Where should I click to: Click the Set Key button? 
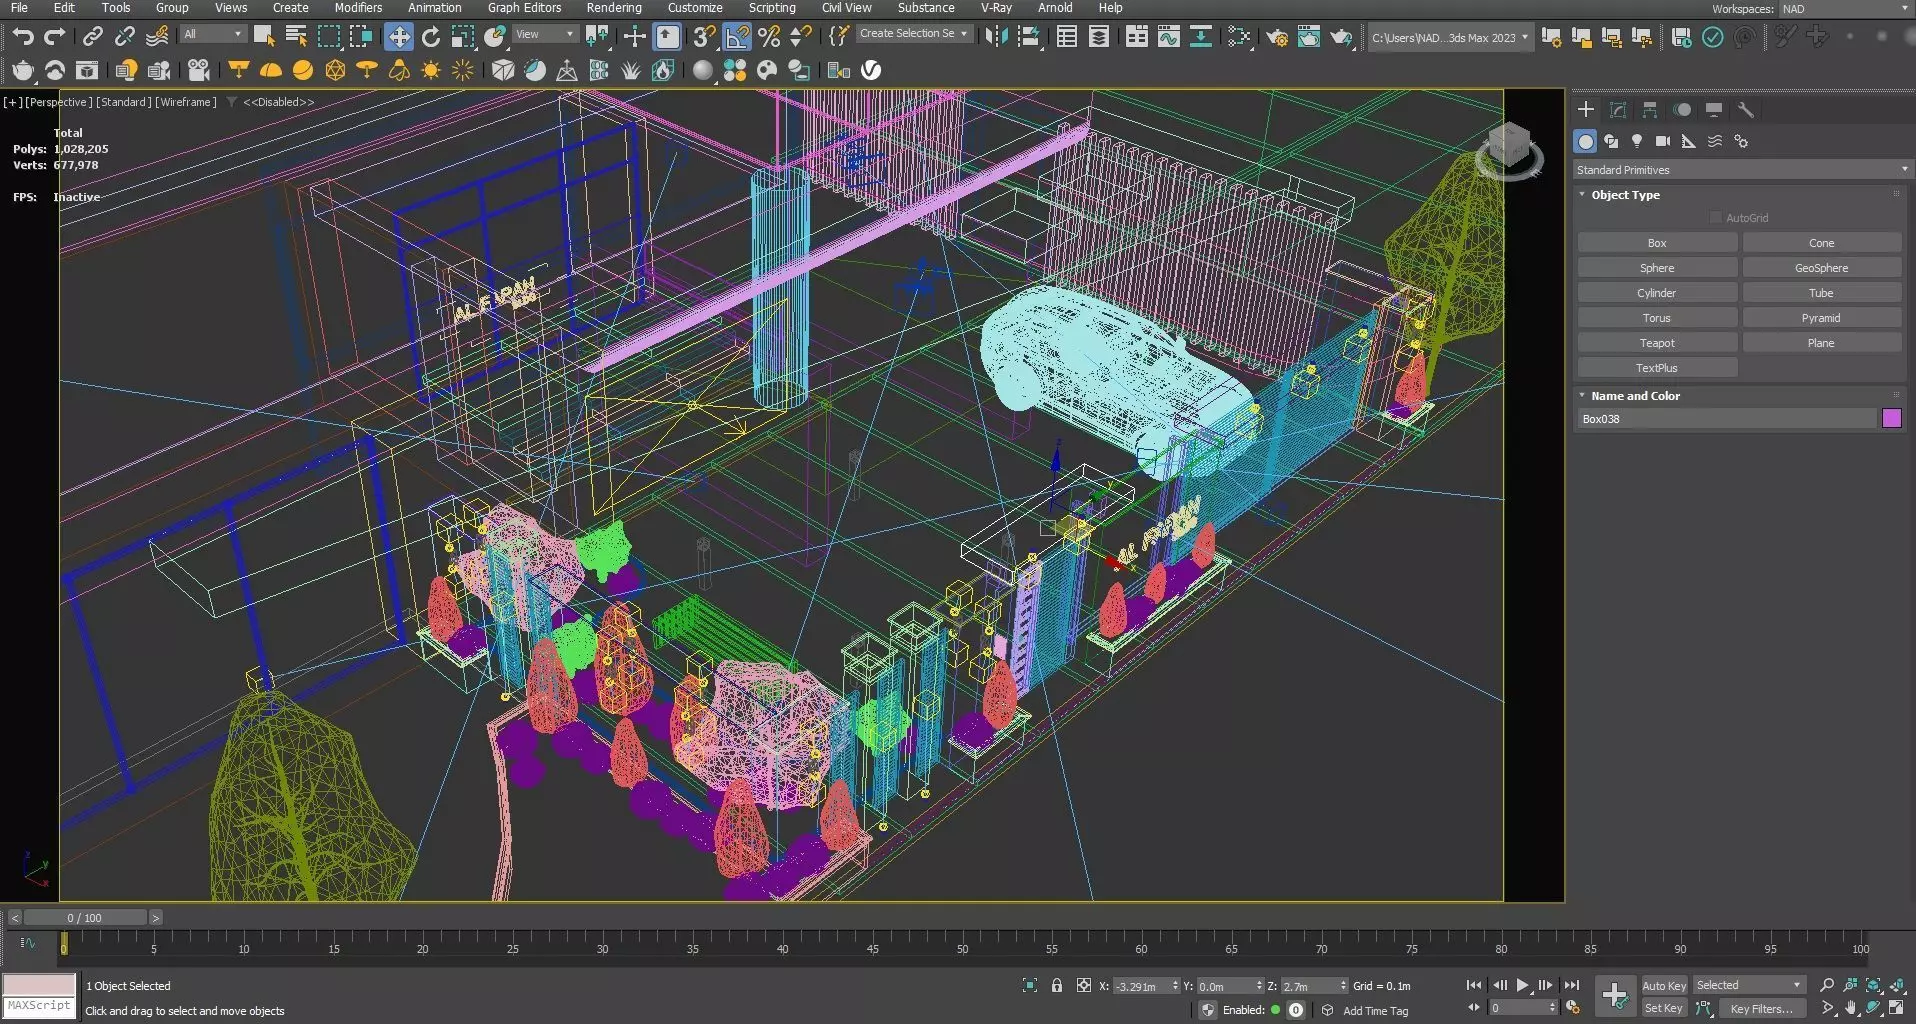pyautogui.click(x=1664, y=1008)
